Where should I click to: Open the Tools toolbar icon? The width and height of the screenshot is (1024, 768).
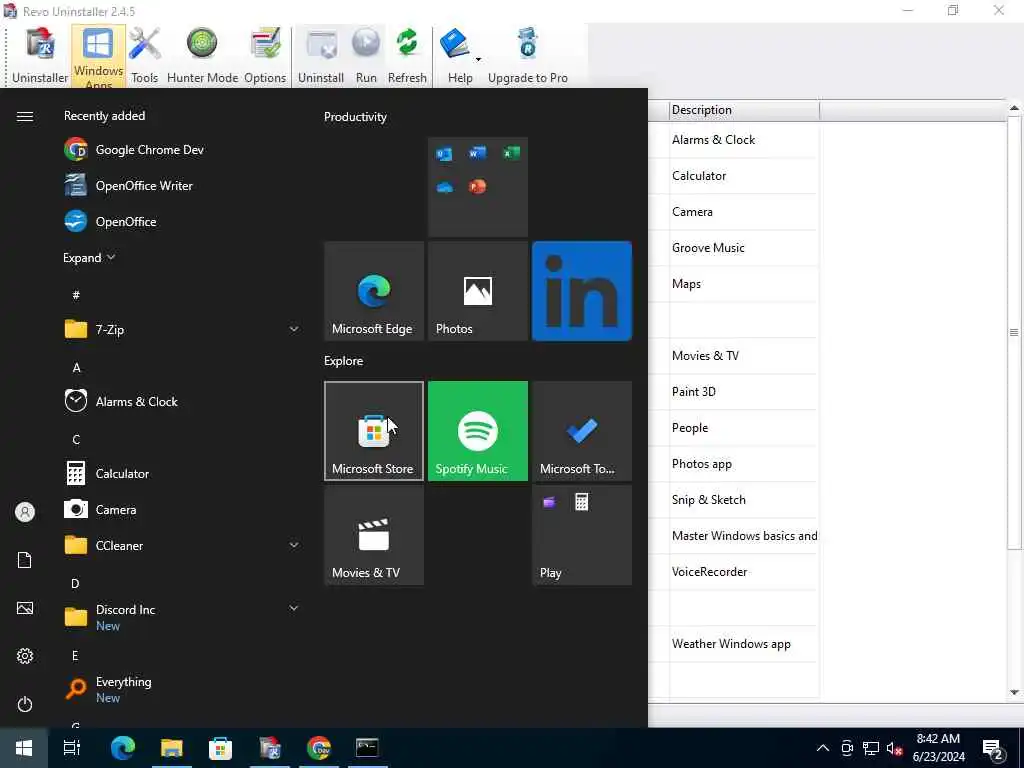coord(144,56)
